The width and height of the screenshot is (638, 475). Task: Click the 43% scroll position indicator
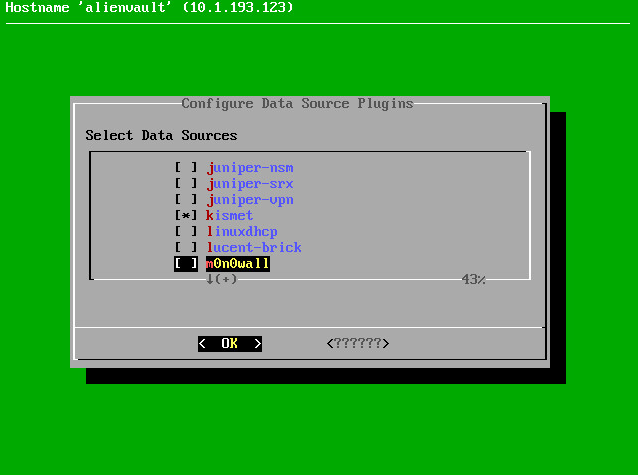coord(474,279)
